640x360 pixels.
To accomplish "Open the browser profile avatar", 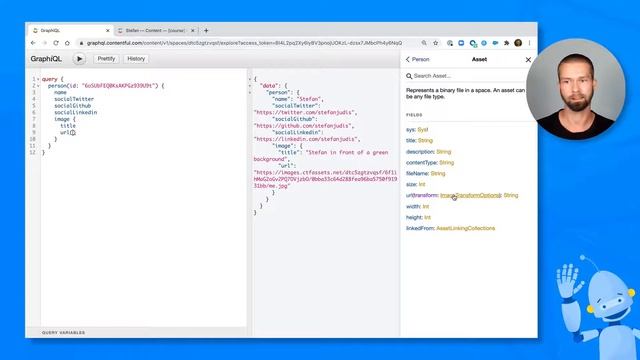I will 518,43.
